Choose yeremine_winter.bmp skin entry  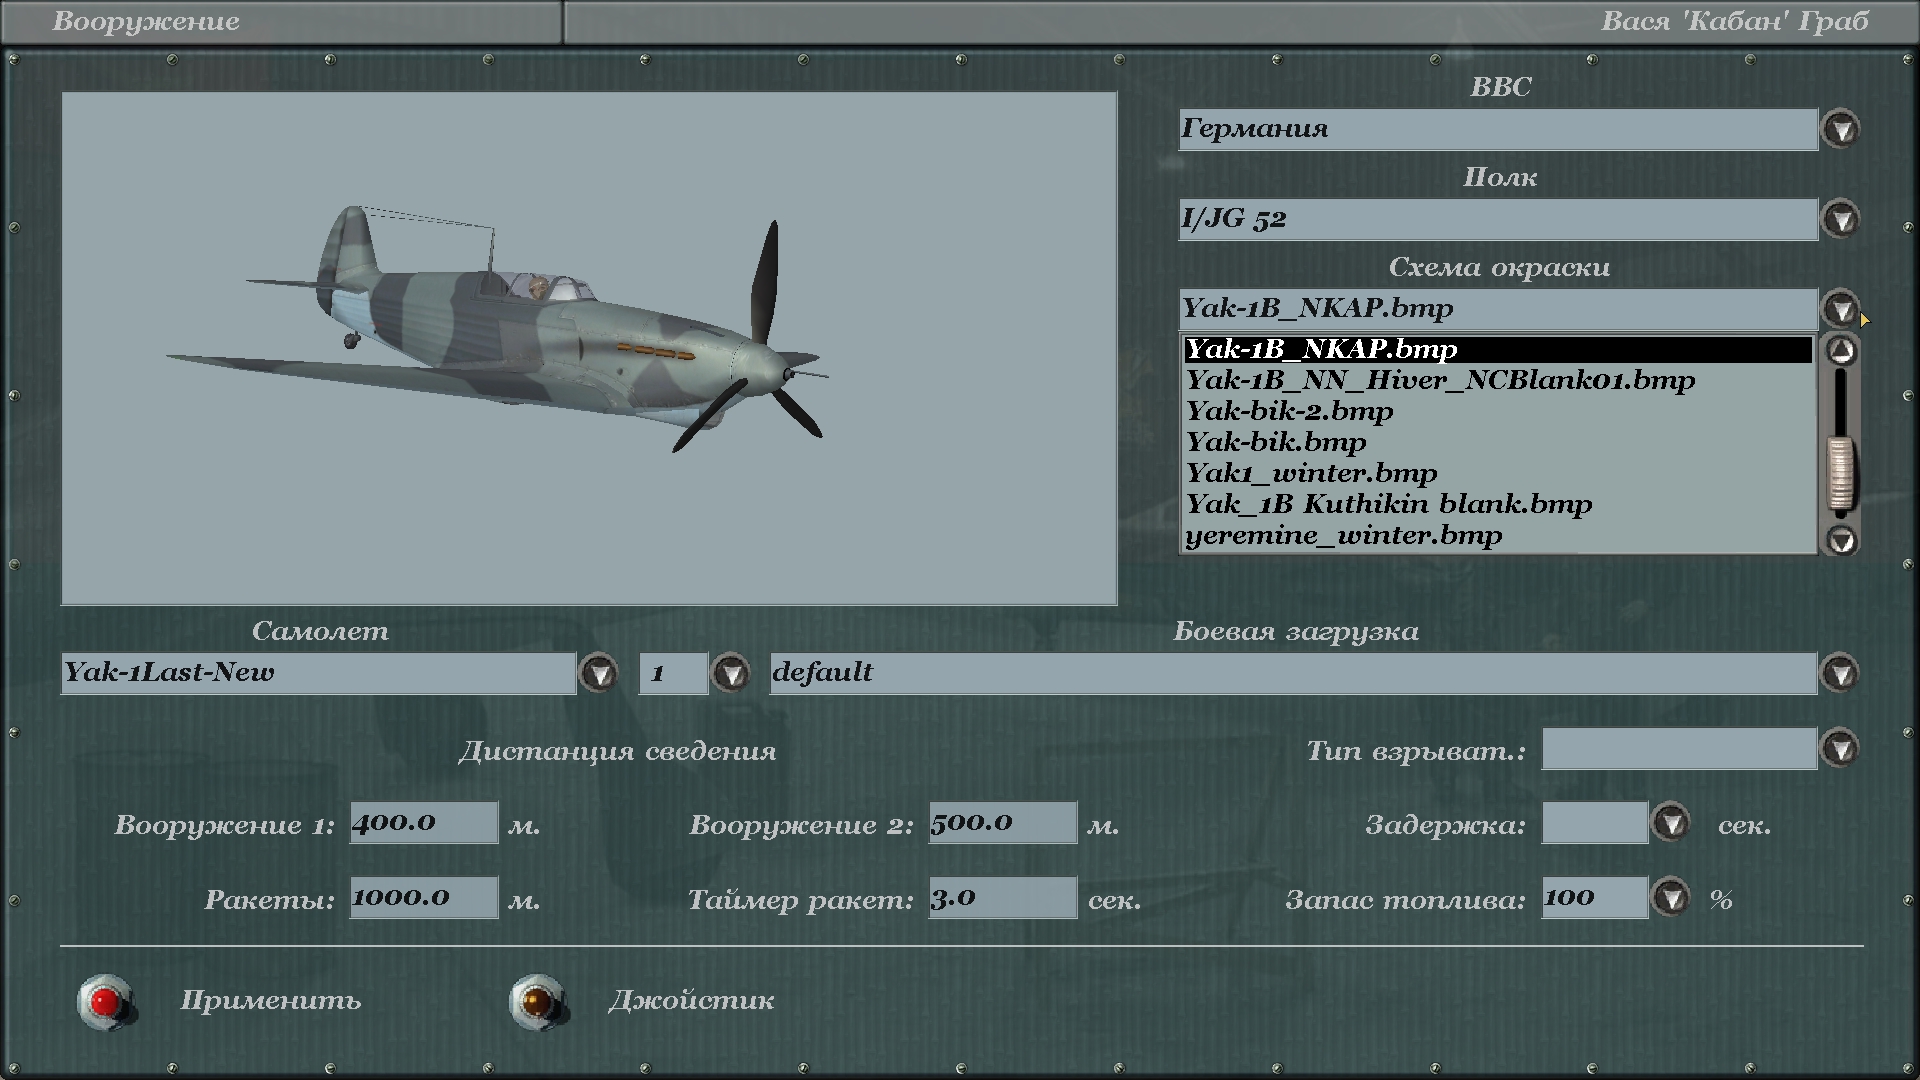1343,536
